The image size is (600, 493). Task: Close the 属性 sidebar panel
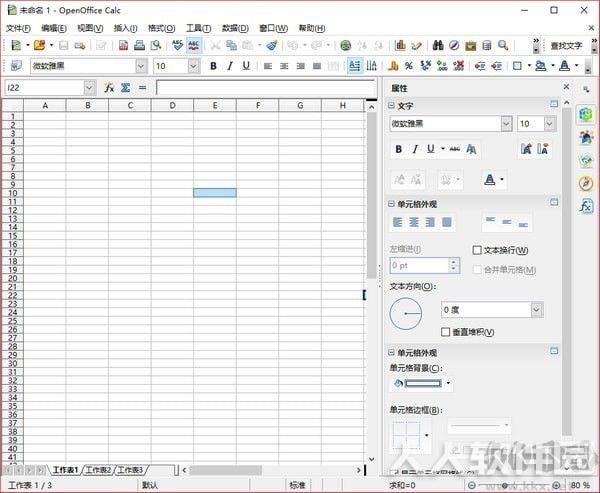(566, 87)
